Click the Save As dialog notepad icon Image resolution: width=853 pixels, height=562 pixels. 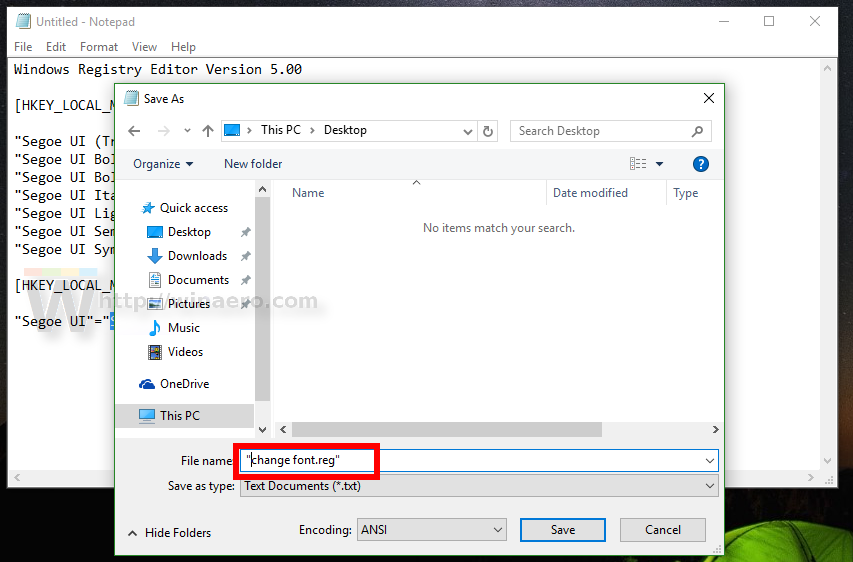pos(131,98)
